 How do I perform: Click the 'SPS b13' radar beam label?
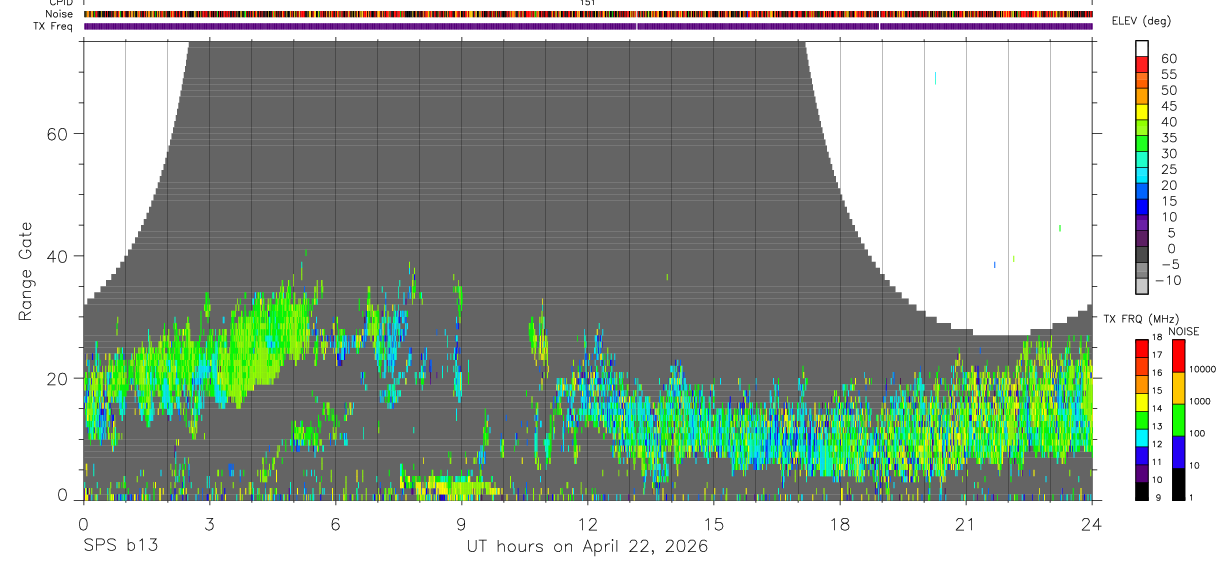coord(120,546)
